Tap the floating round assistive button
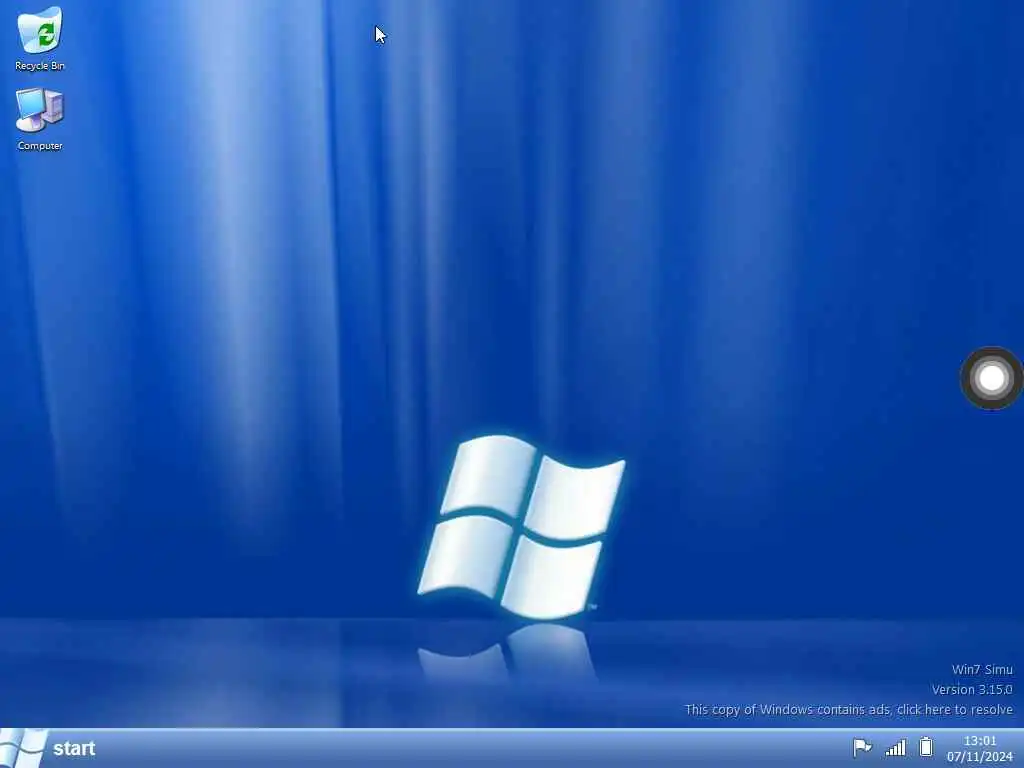This screenshot has height=768, width=1024. pos(991,378)
